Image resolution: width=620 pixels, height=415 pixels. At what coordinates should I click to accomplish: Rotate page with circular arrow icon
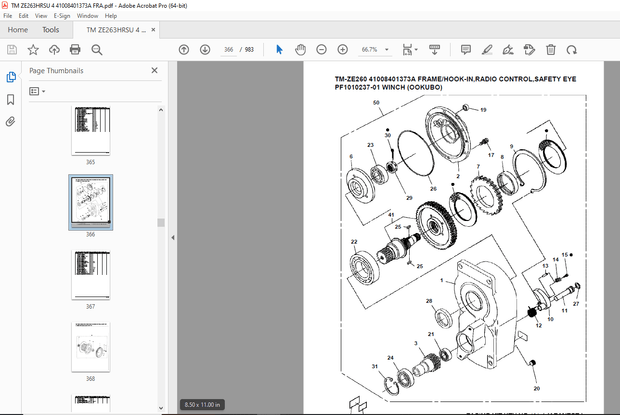coord(572,49)
